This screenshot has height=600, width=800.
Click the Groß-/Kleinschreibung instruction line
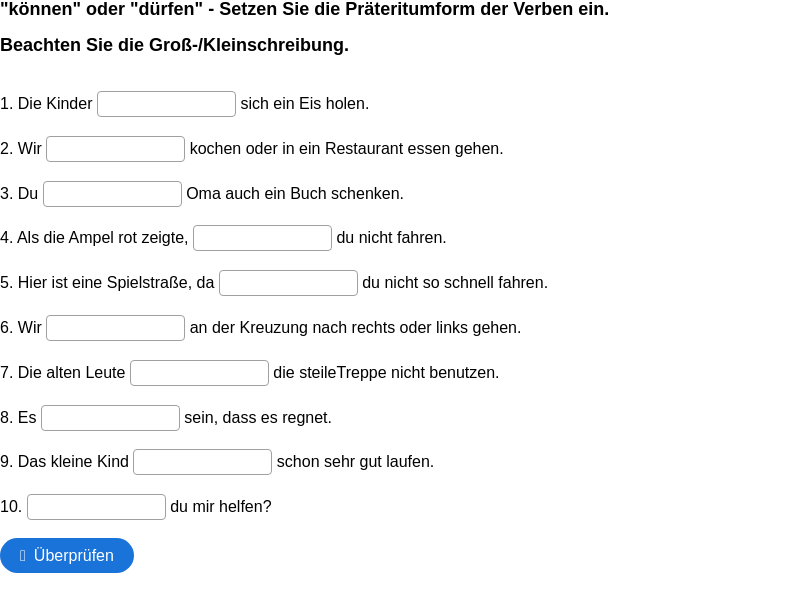[x=174, y=44]
